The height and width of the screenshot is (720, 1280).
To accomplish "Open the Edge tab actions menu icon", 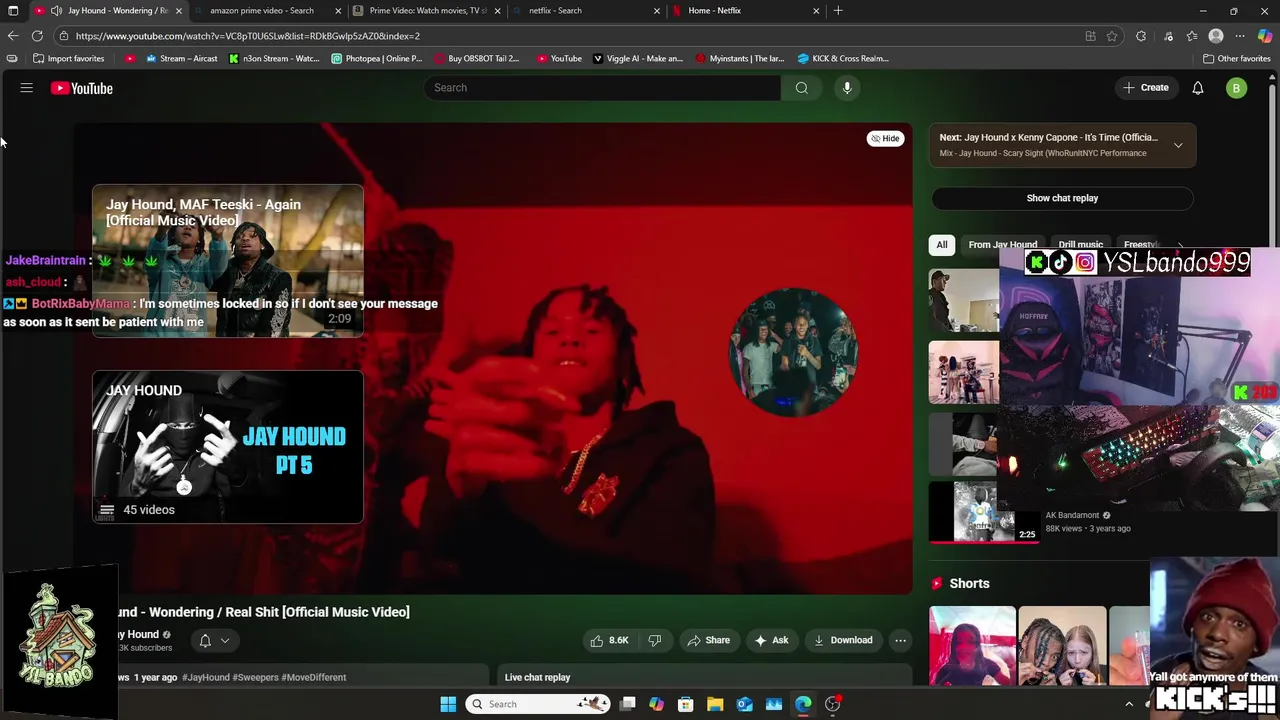I will point(13,11).
